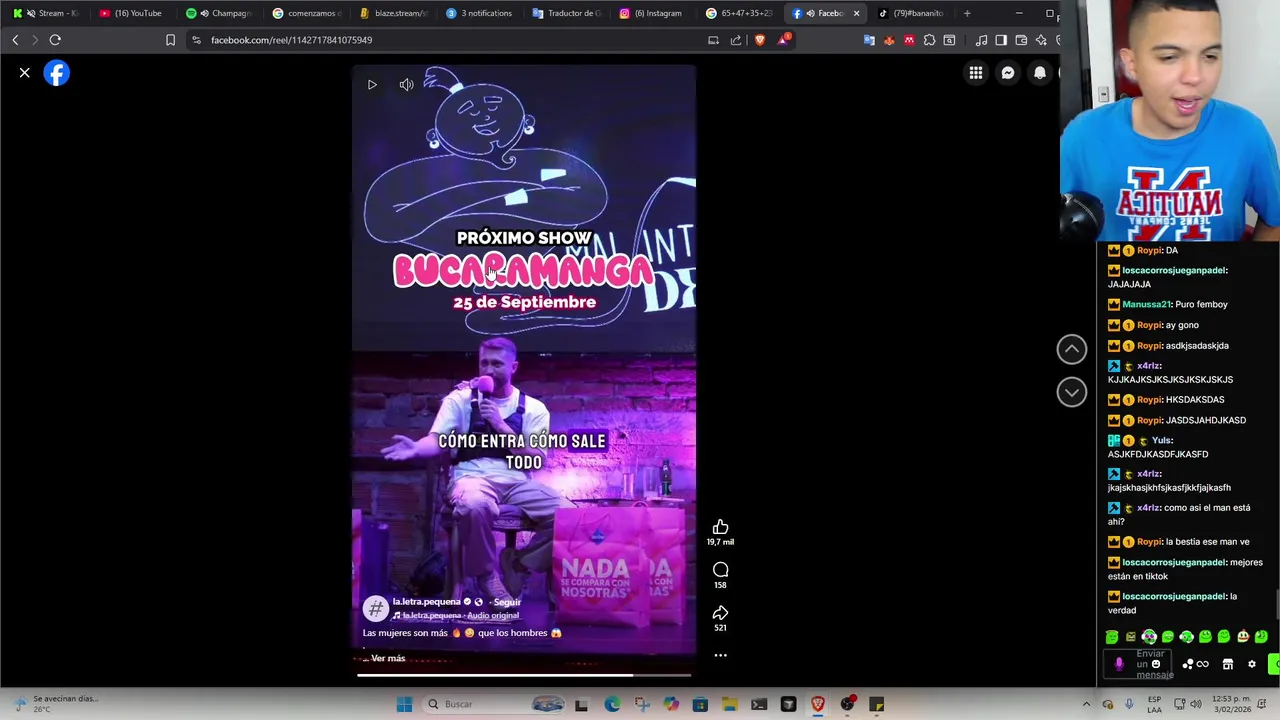The height and width of the screenshot is (720, 1280).
Task: Click username Manussa21 in chat
Action: click(x=1146, y=304)
